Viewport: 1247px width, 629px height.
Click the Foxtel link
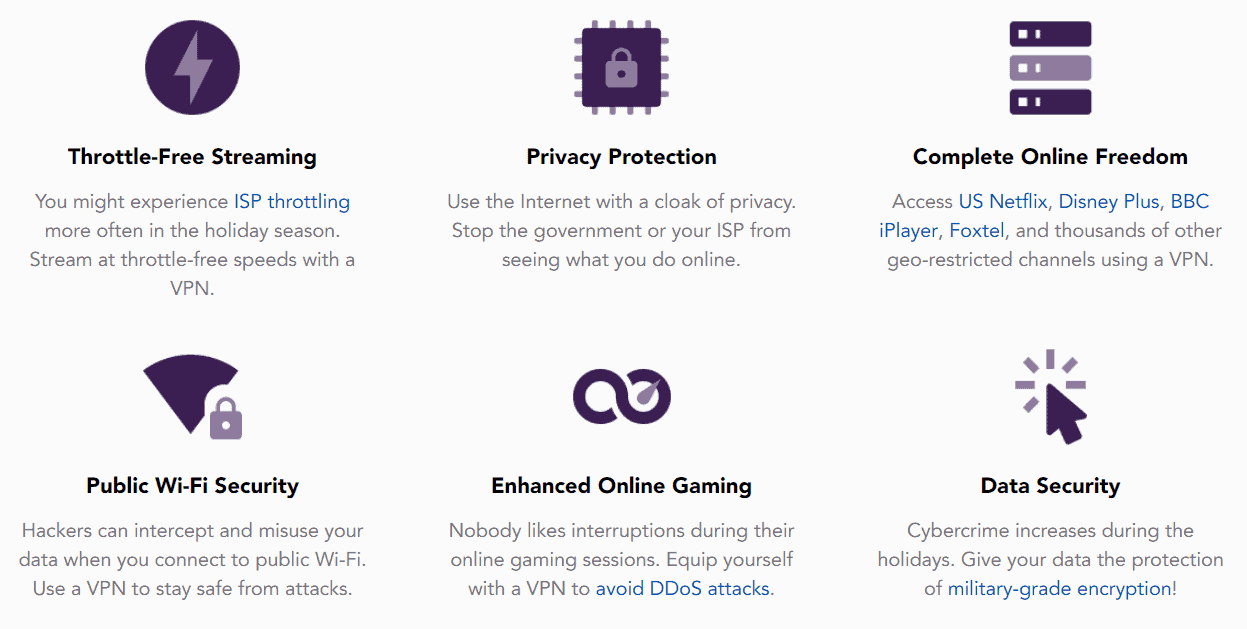979,230
